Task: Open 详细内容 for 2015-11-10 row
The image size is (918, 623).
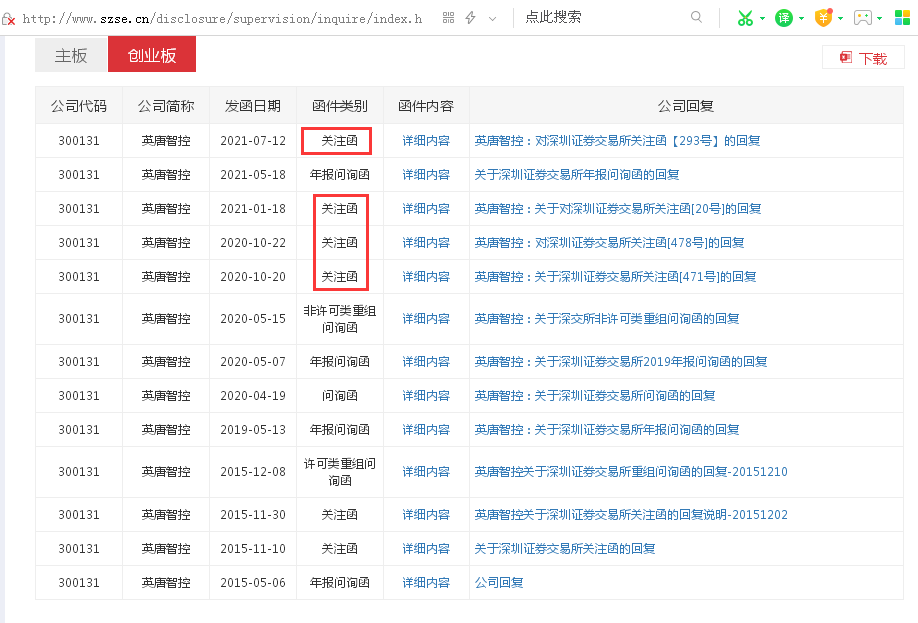Action: click(x=426, y=548)
